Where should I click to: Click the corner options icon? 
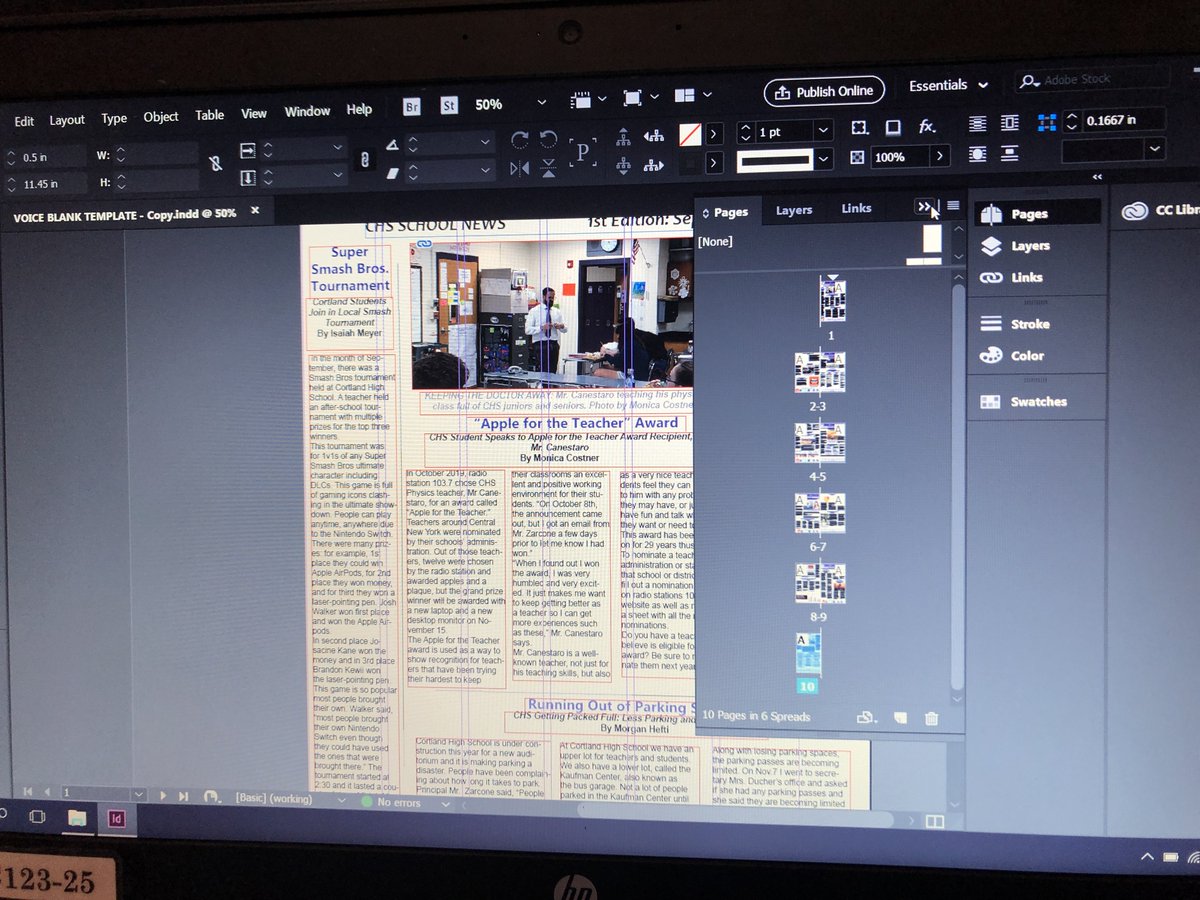[x=858, y=128]
